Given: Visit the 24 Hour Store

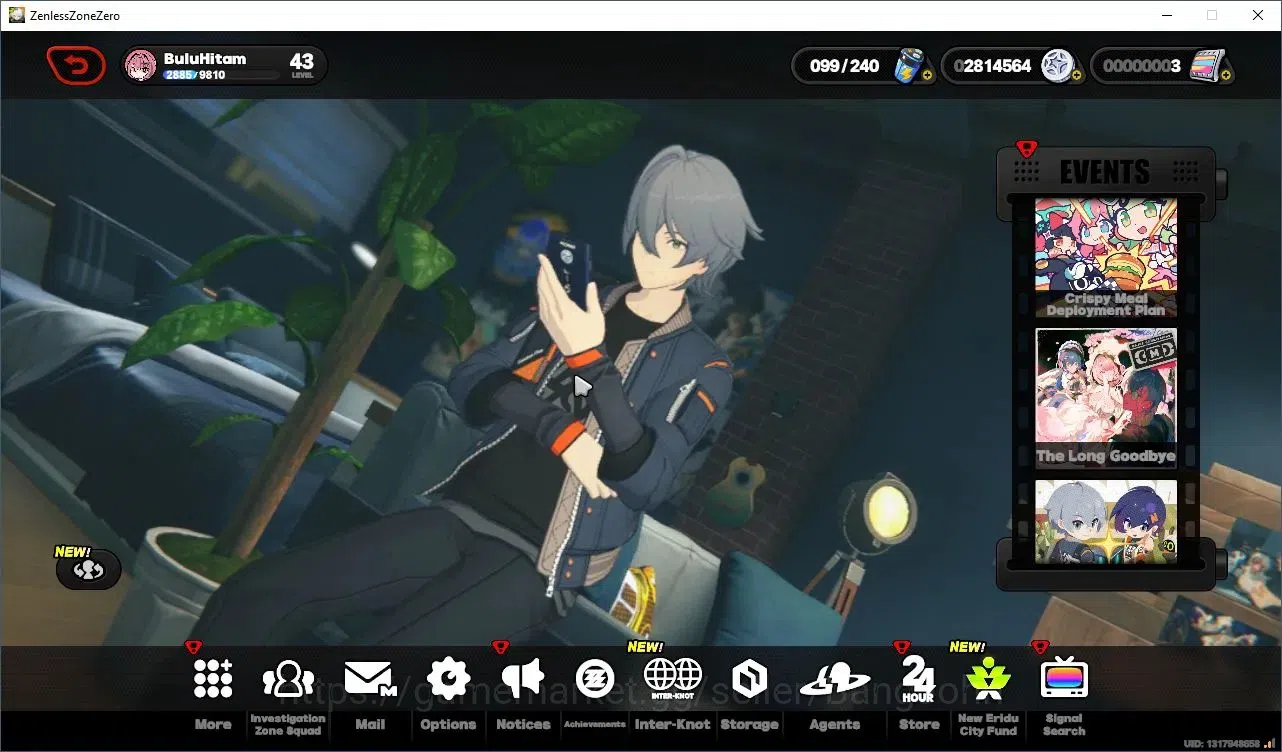Looking at the screenshot, I should coord(918,679).
